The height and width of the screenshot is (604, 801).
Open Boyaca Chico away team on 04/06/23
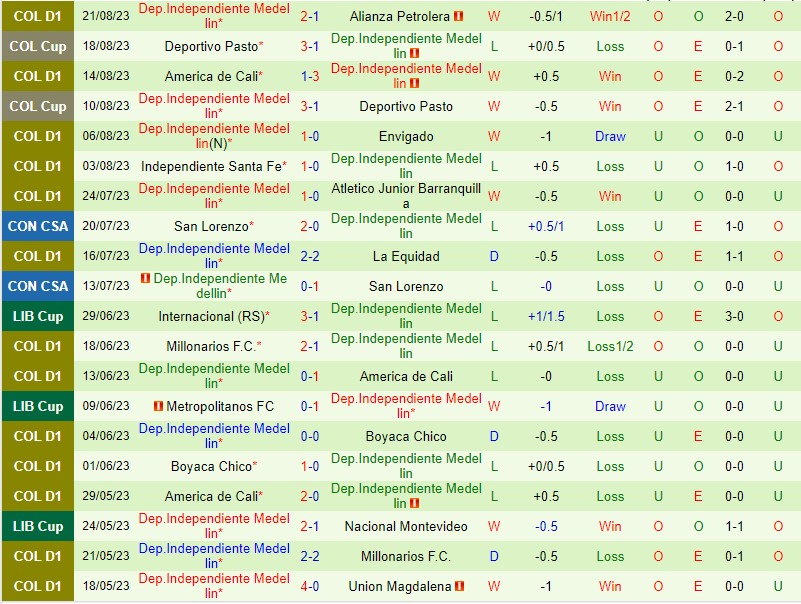406,436
